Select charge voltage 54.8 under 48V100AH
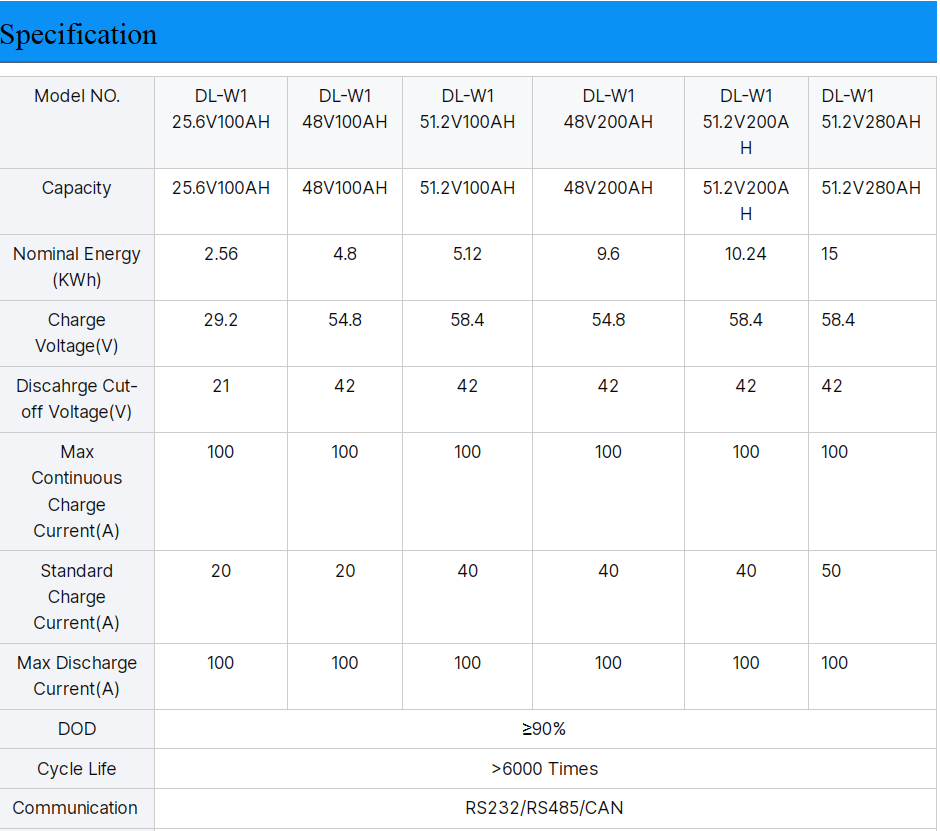The width and height of the screenshot is (940, 831). pyautogui.click(x=345, y=320)
